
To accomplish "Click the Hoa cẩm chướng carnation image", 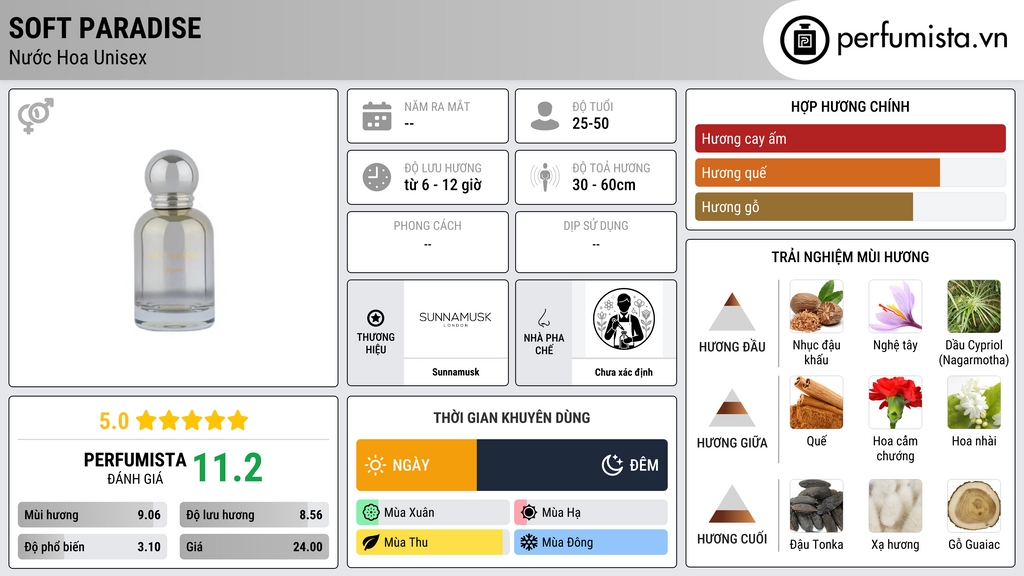I will coord(895,402).
